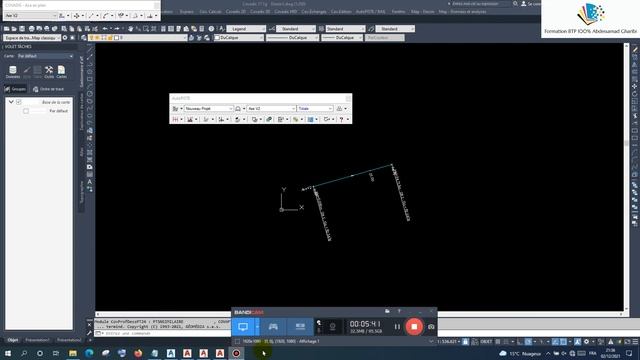This screenshot has width=640, height=360.
Task: Click the drawing horizontal scrollbar
Action: click(x=358, y=314)
